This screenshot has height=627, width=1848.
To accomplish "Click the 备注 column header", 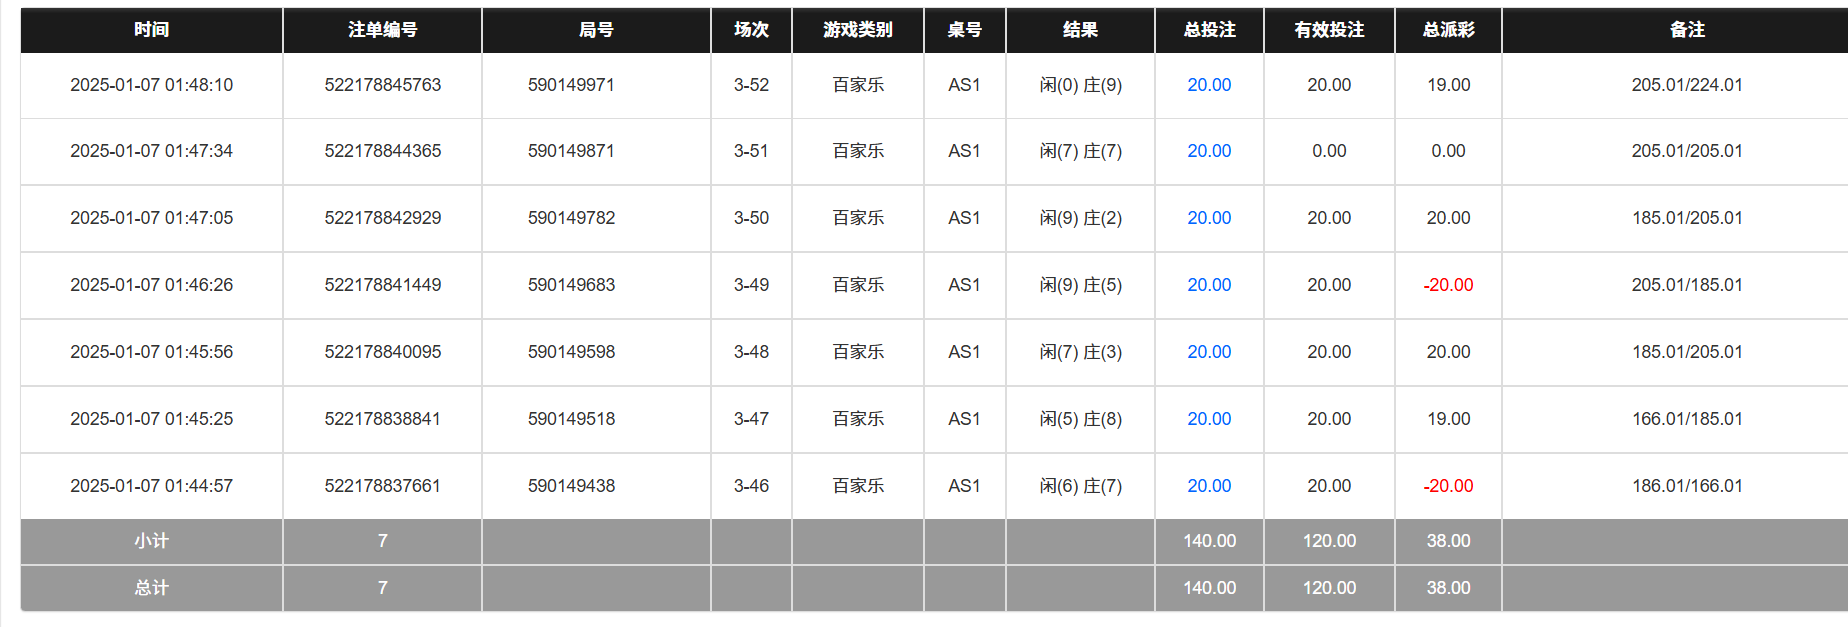I will pyautogui.click(x=1687, y=30).
